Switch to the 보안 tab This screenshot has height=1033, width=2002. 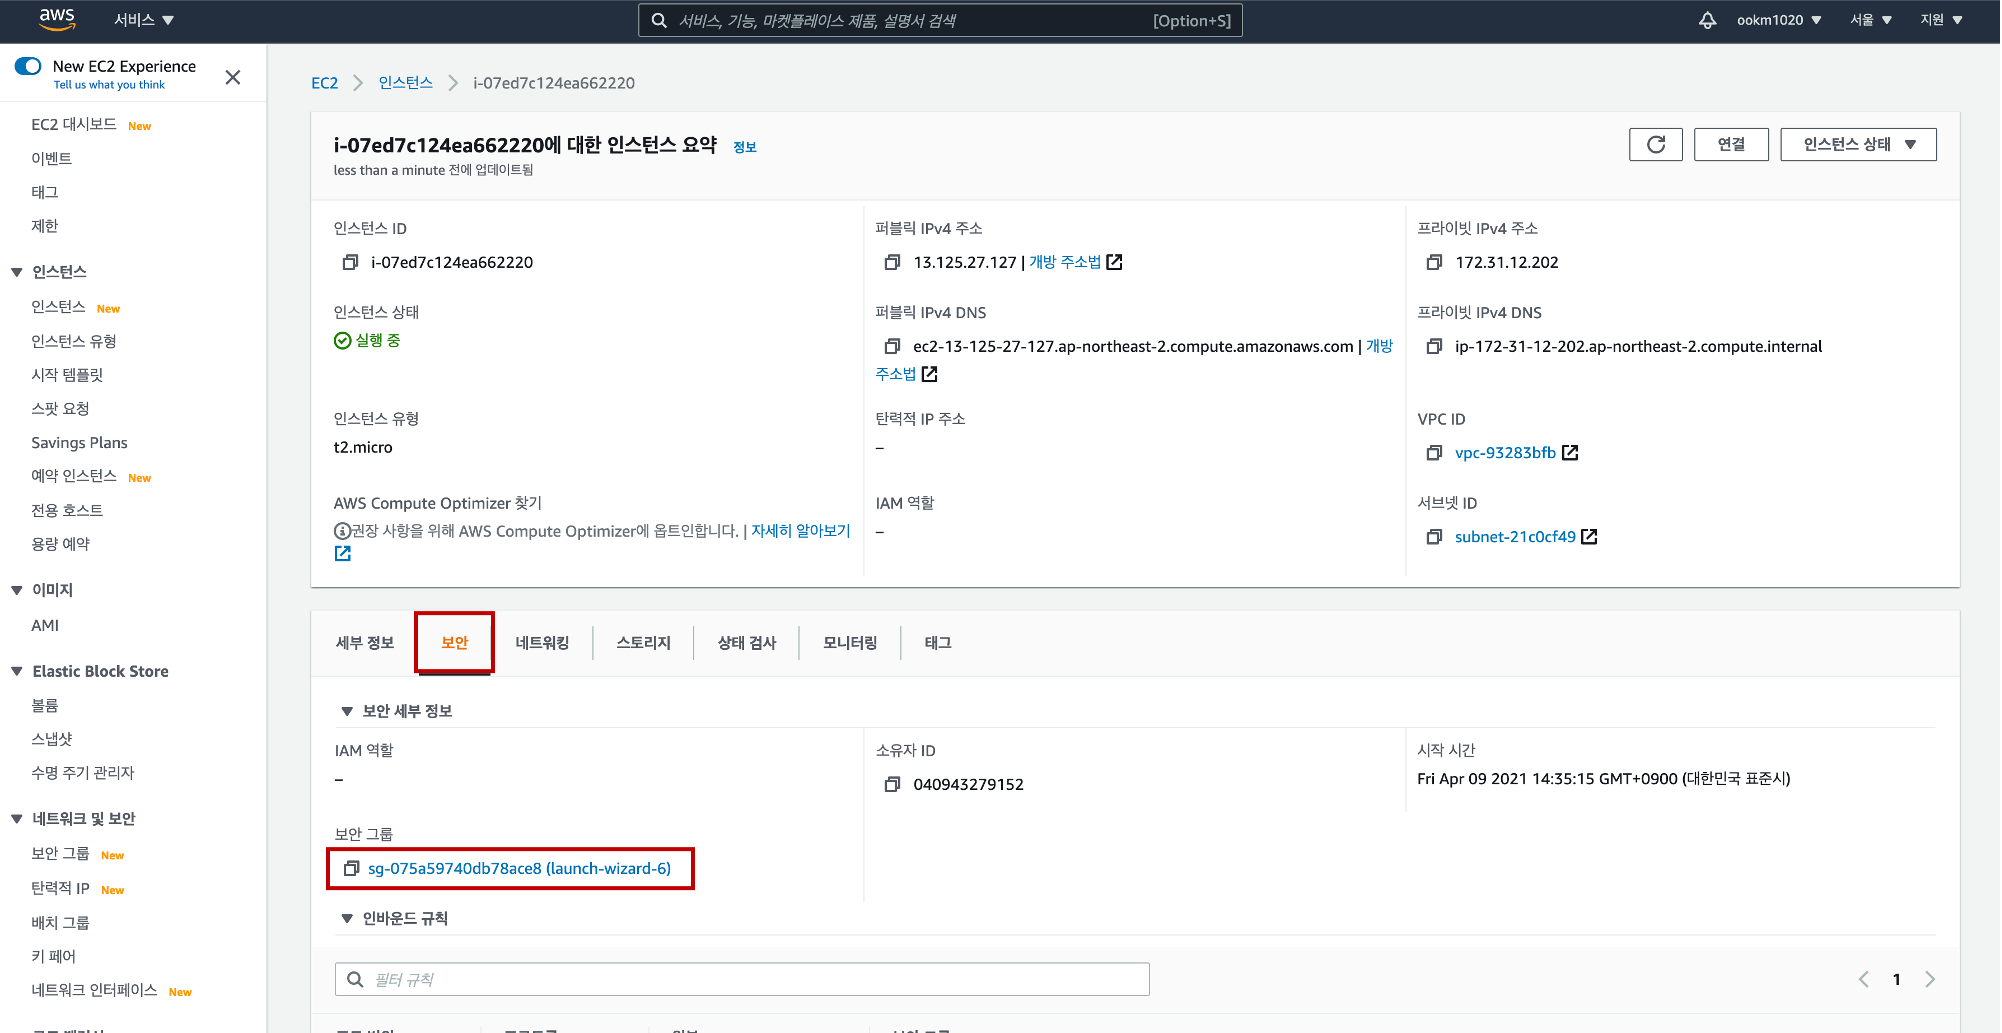tap(455, 643)
